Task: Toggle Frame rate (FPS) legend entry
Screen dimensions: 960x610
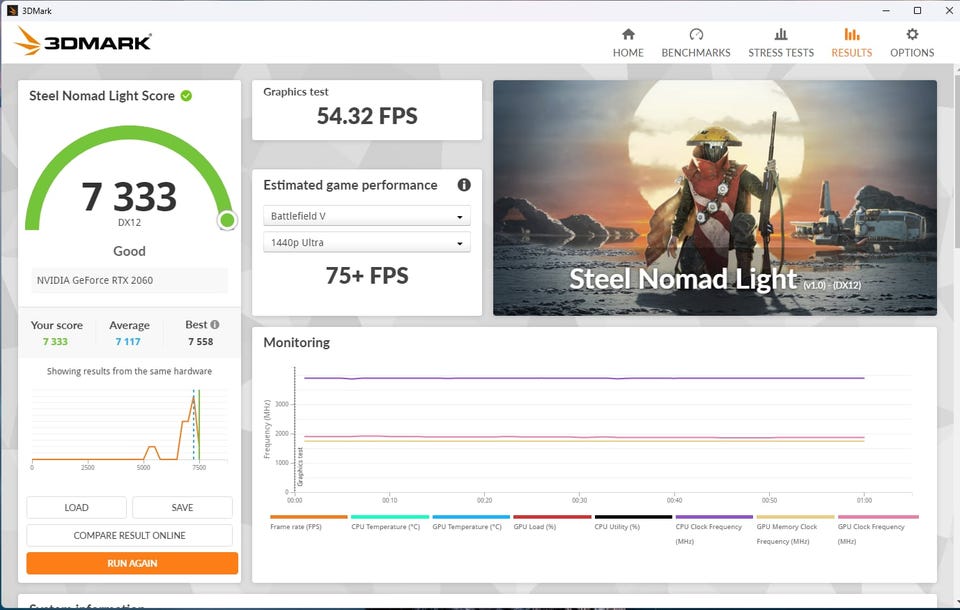Action: 308,522
